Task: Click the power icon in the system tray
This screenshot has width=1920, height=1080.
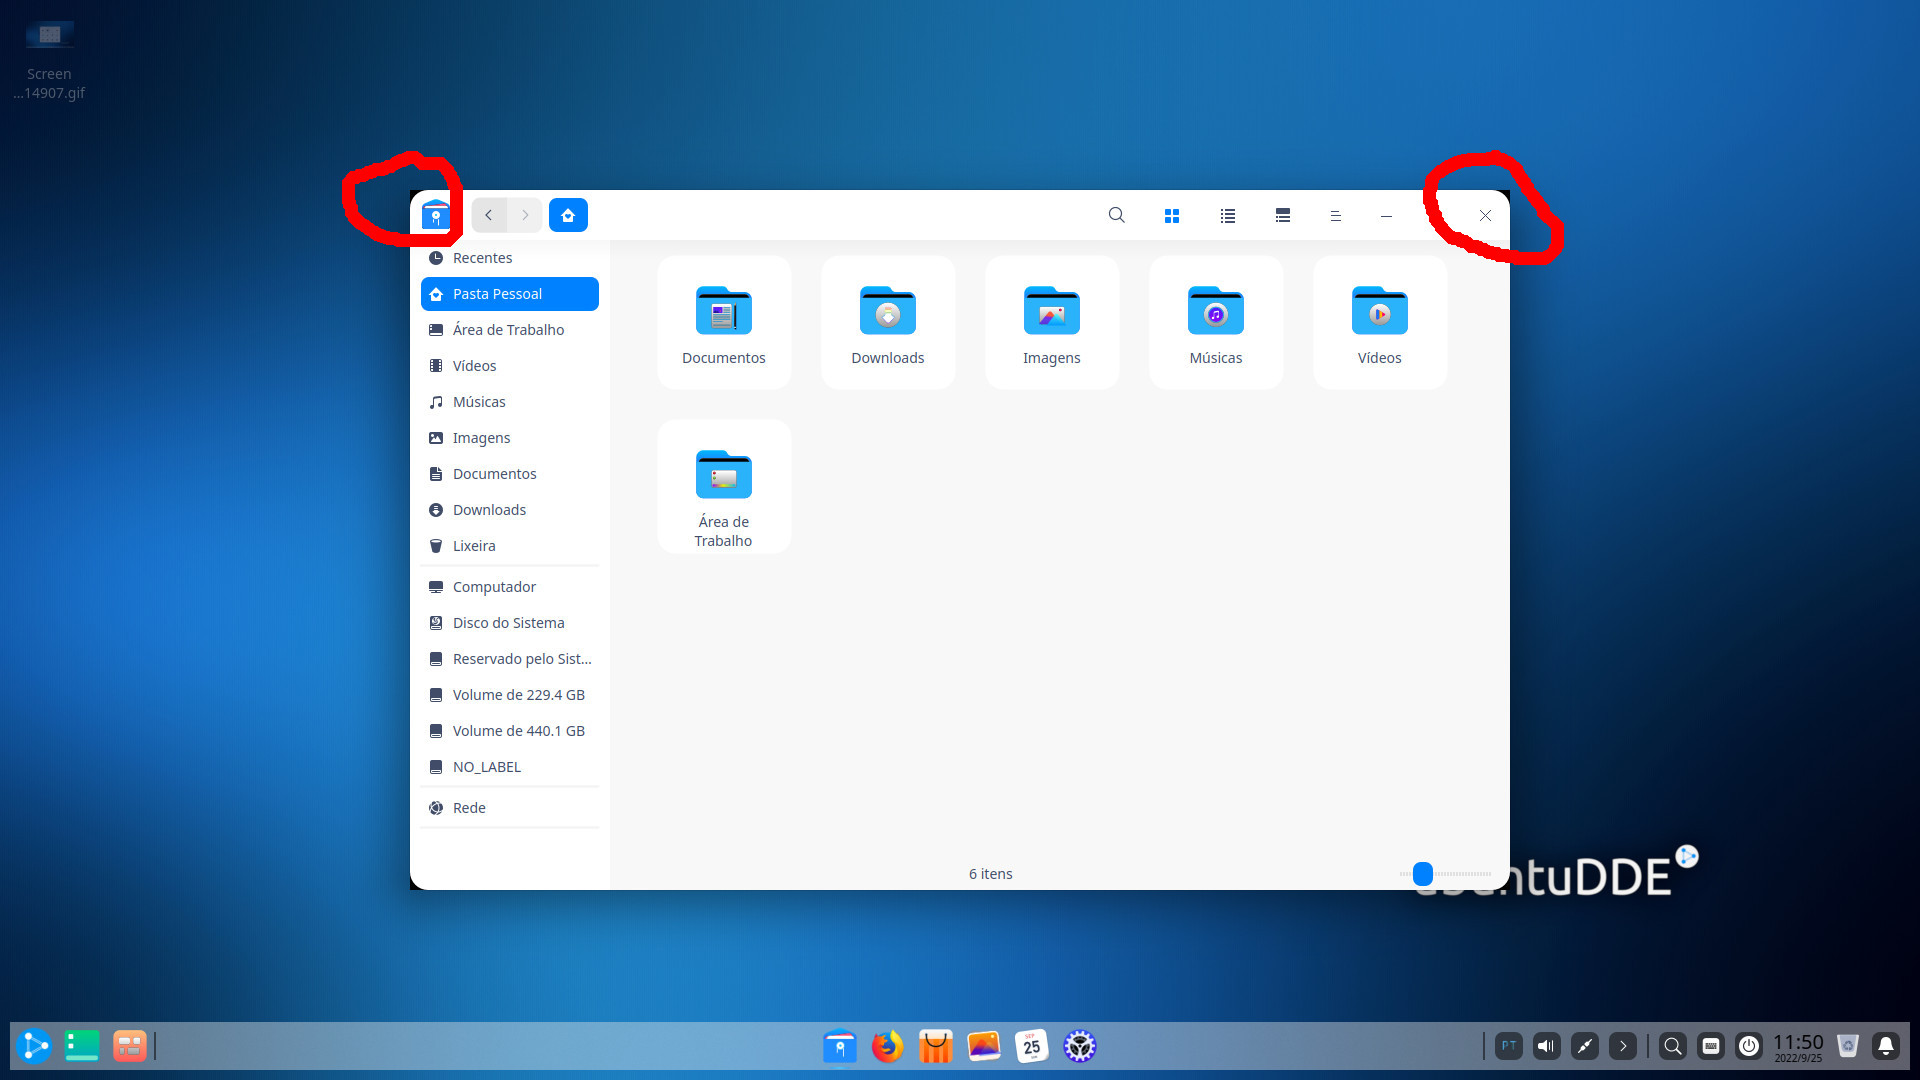Action: click(1751, 1045)
